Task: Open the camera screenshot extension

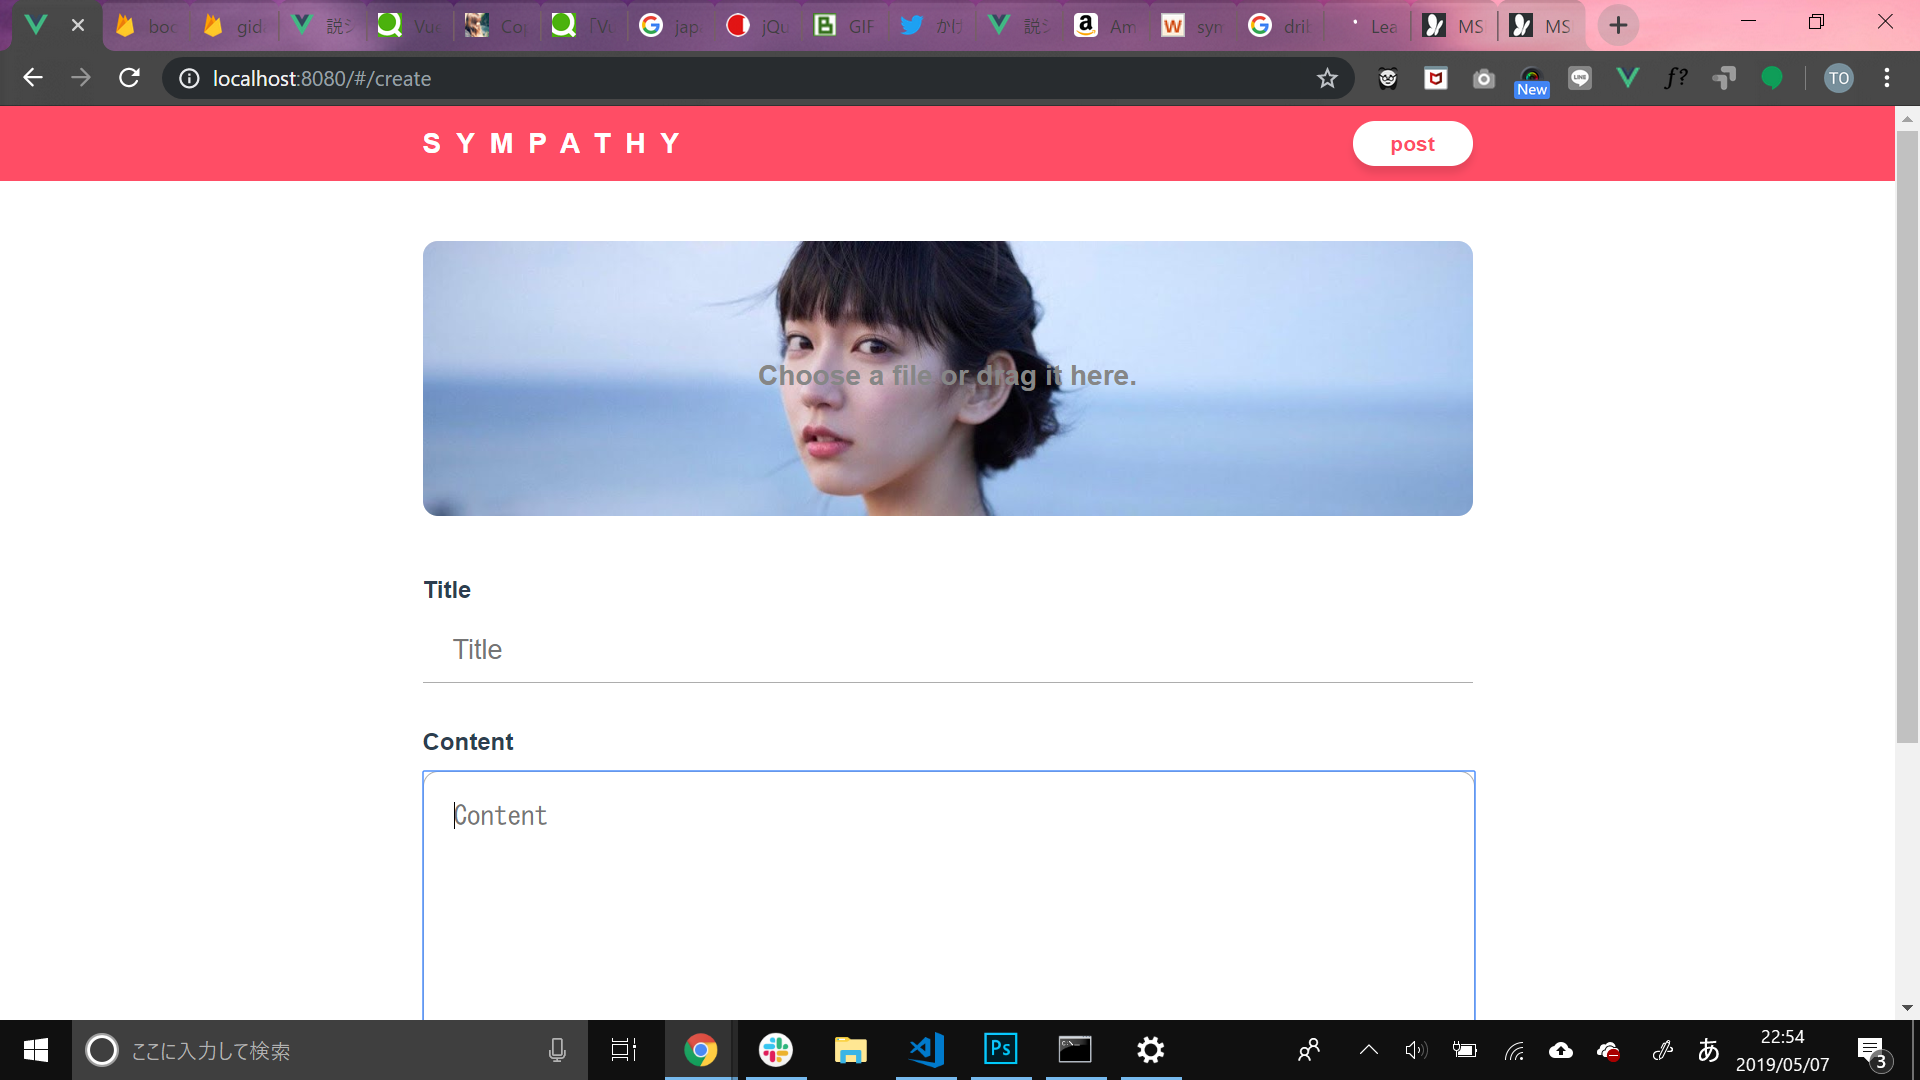Action: point(1484,78)
